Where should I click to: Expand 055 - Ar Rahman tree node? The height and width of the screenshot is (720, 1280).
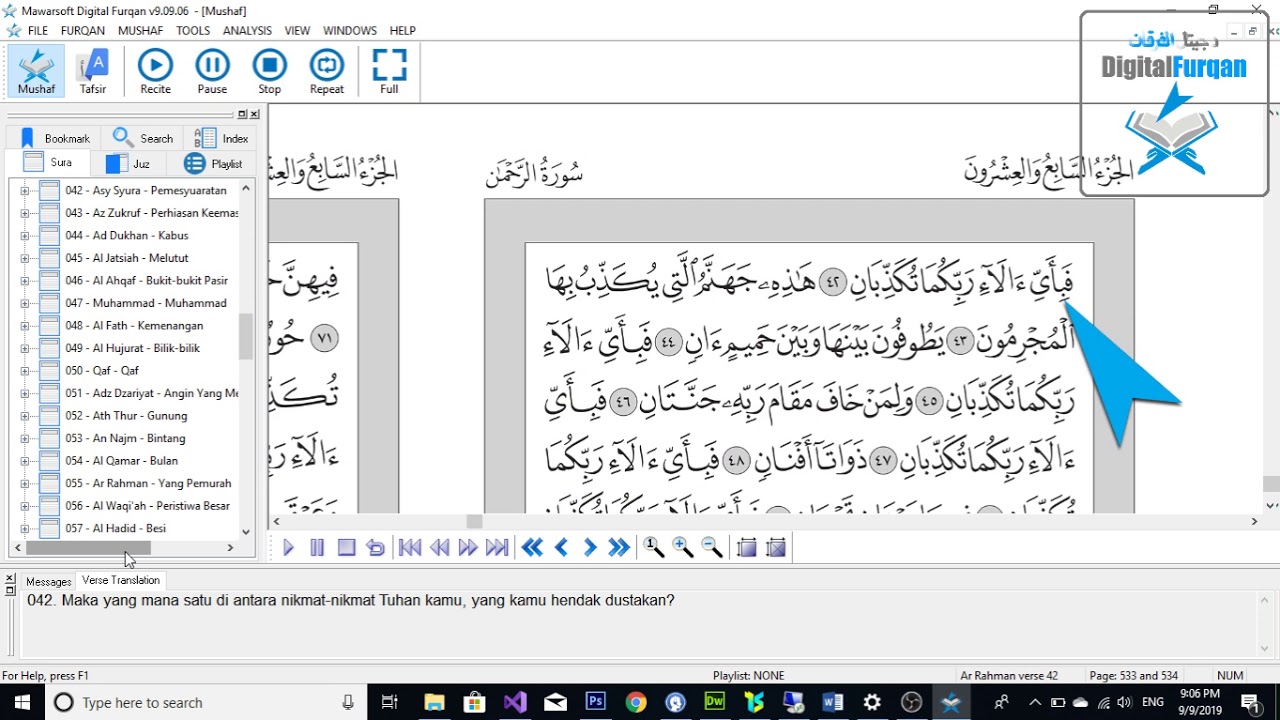pos(24,483)
